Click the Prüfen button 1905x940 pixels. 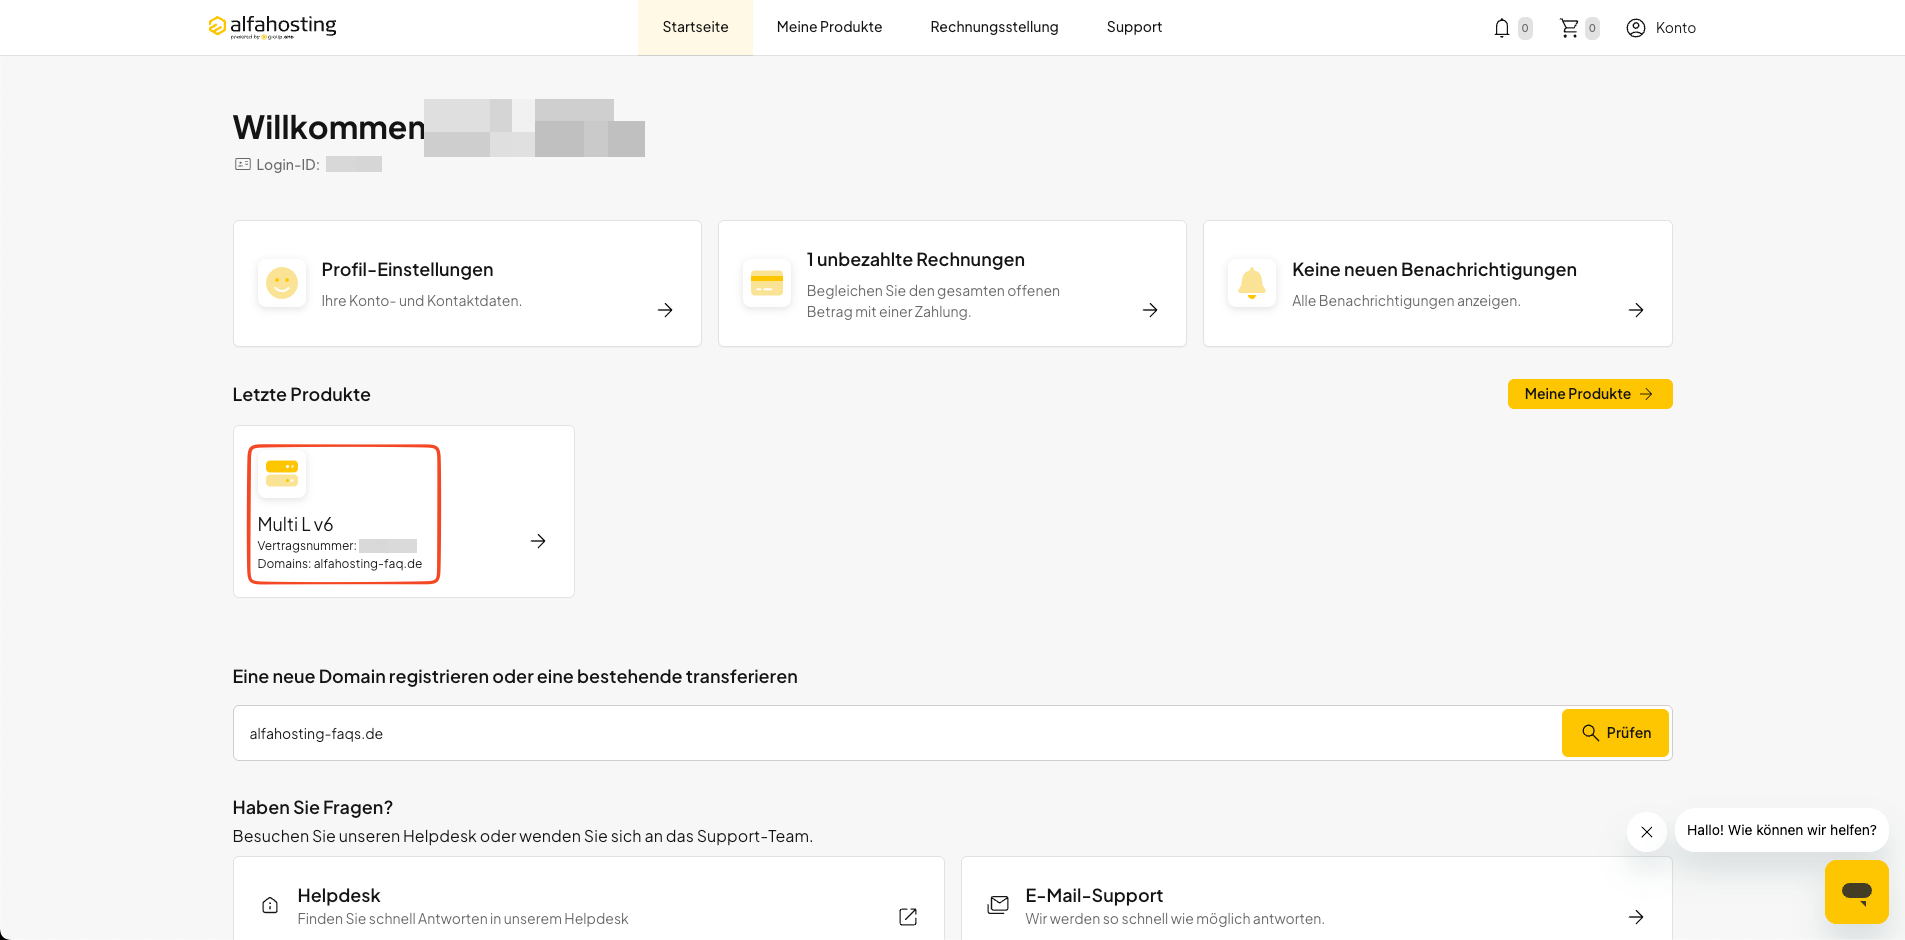1615,733
